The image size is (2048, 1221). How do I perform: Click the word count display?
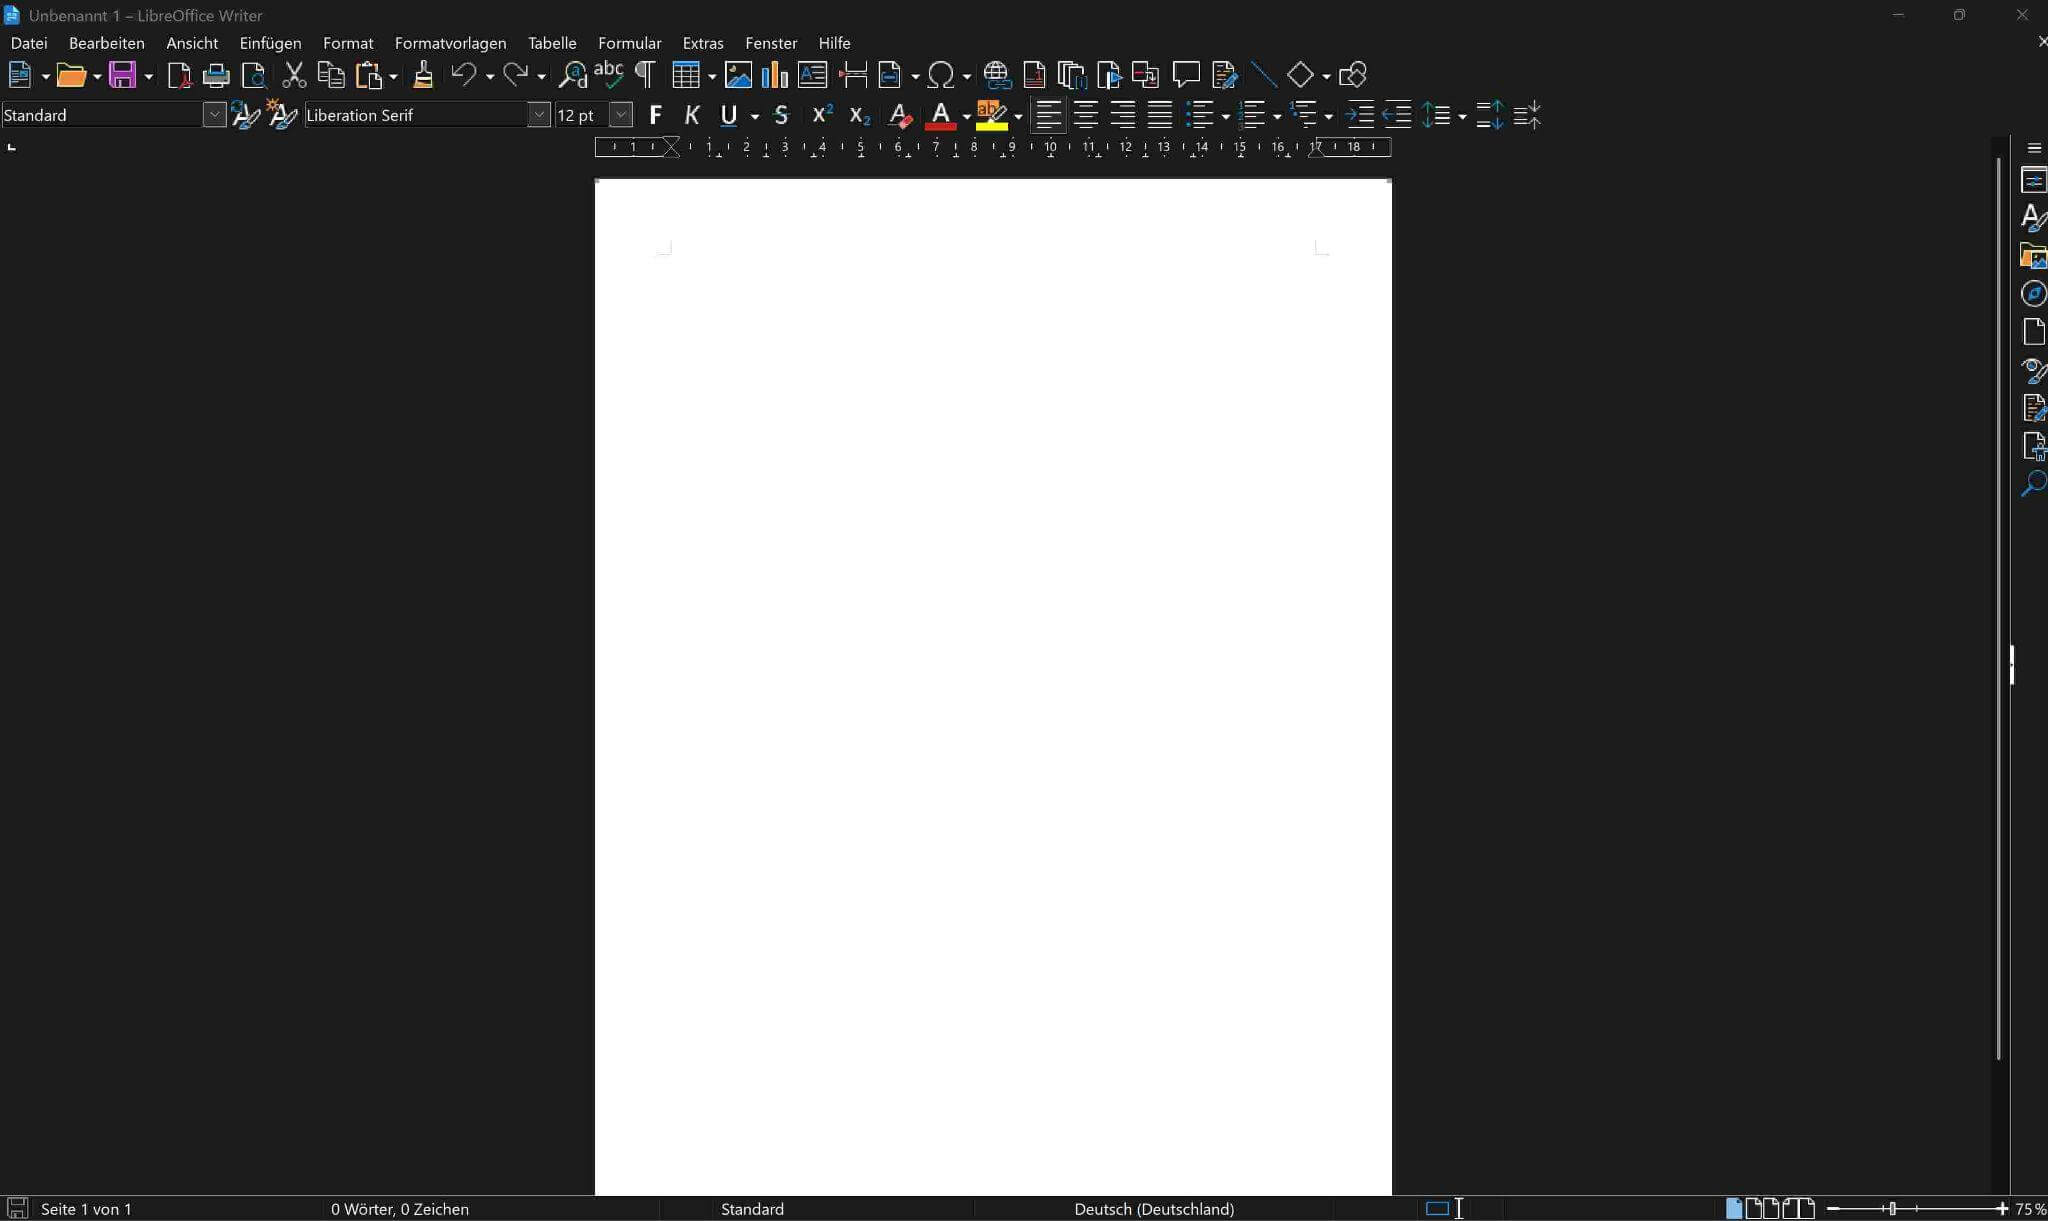400,1208
